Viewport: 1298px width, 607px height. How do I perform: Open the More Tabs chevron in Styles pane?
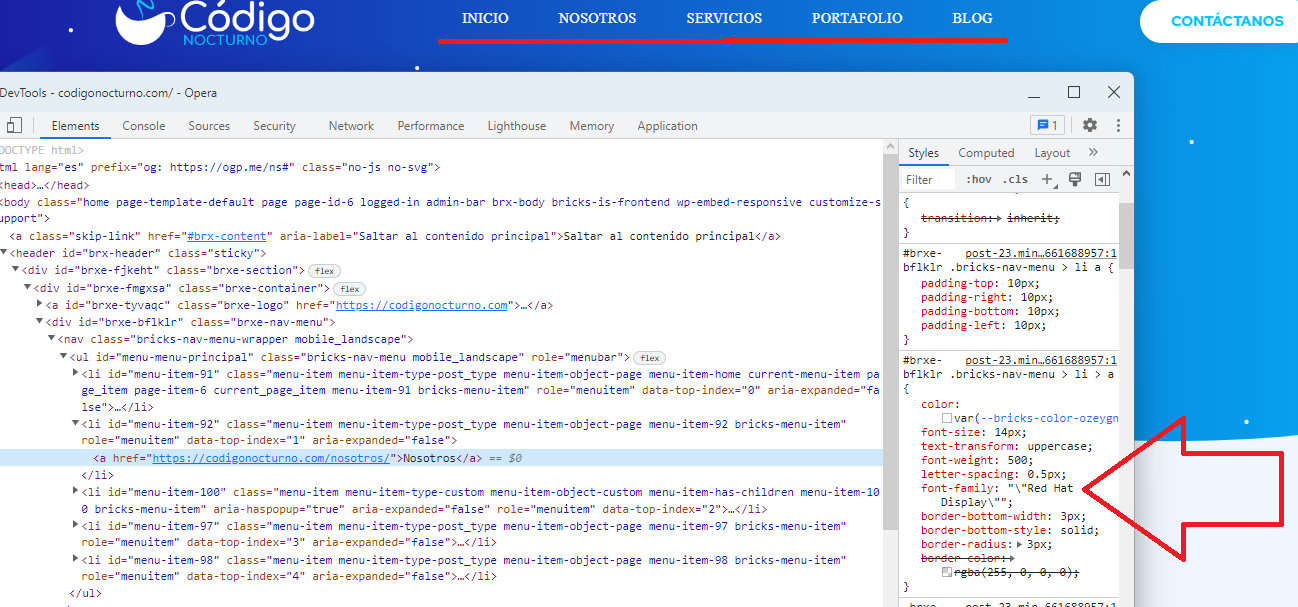pyautogui.click(x=1092, y=152)
